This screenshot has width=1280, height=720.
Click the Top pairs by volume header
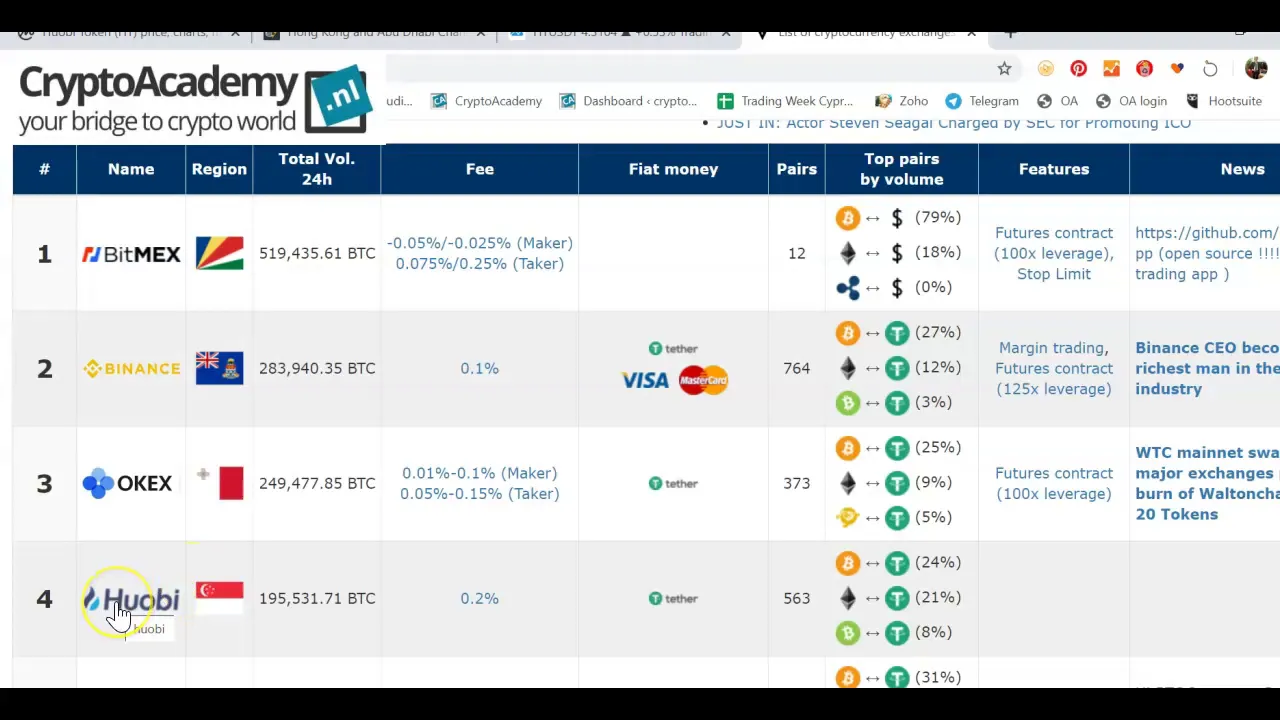[x=902, y=169]
